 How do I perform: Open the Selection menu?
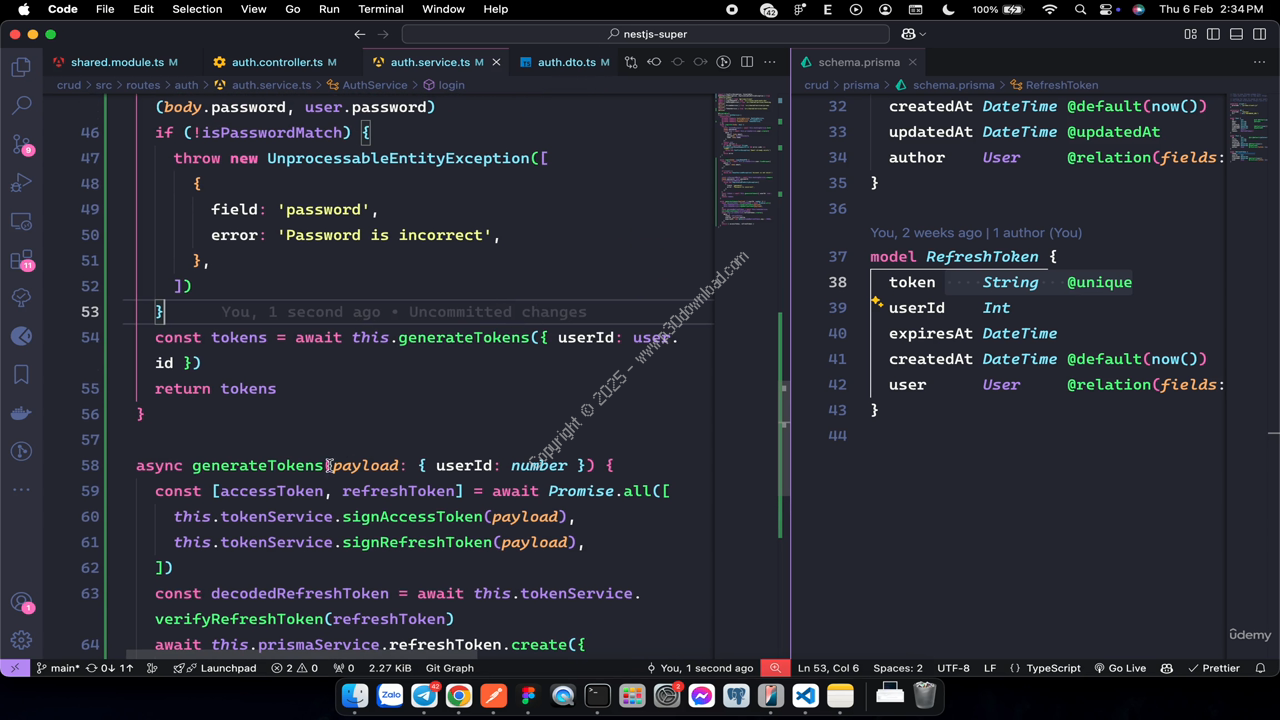(197, 9)
